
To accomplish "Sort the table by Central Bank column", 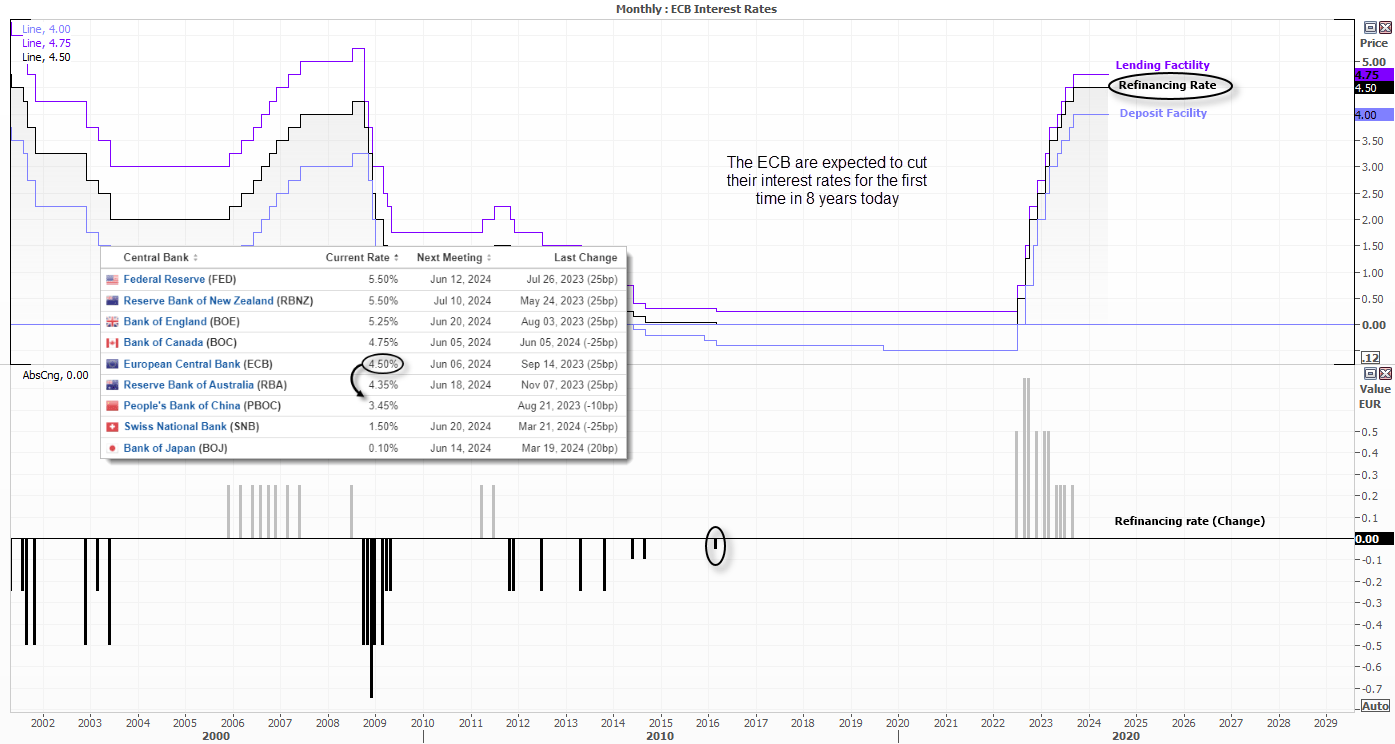I will point(160,258).
